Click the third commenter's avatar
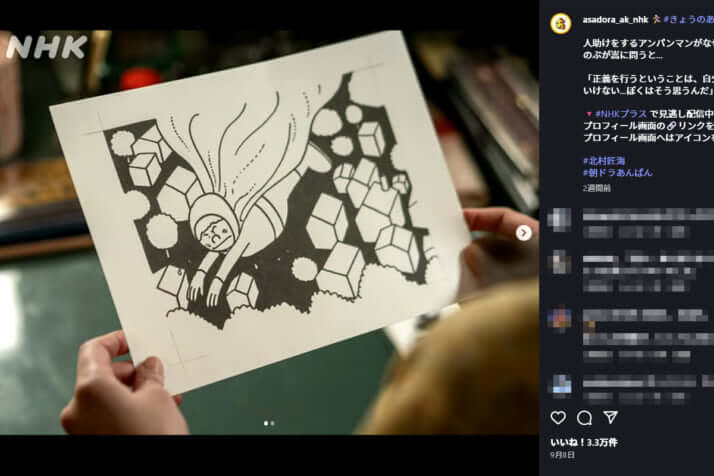The image size is (714, 476). tap(561, 320)
